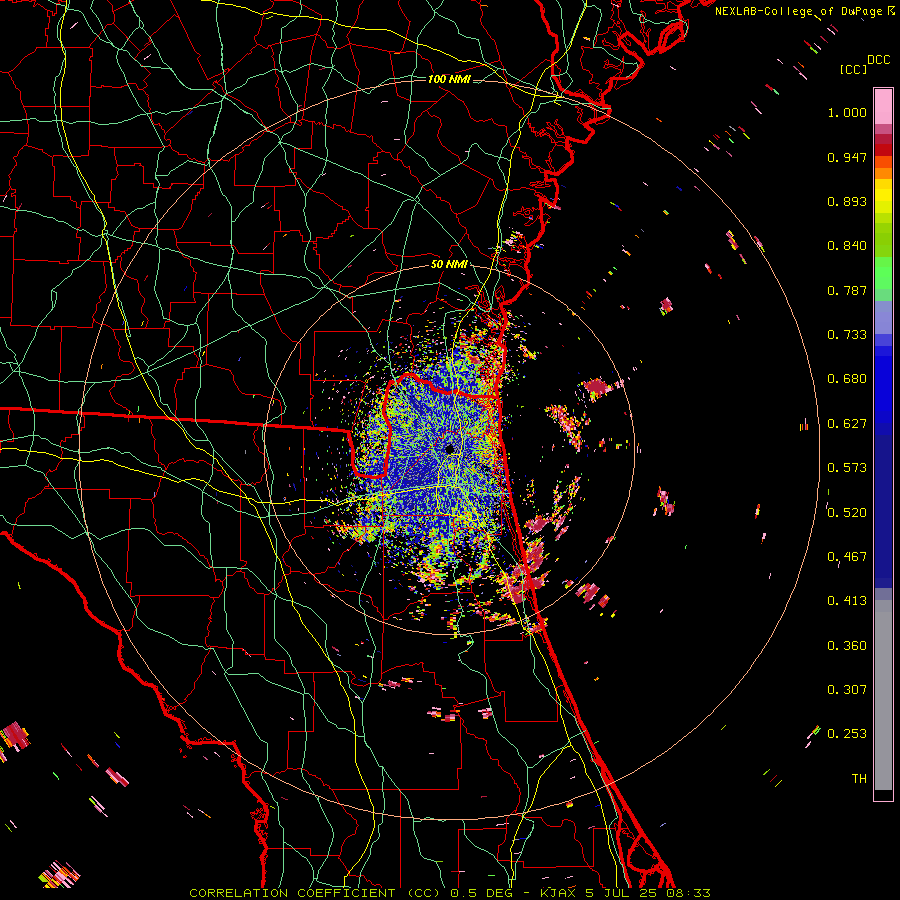This screenshot has width=900, height=900.
Task: Click the black KJAX radar site dot
Action: (450, 449)
